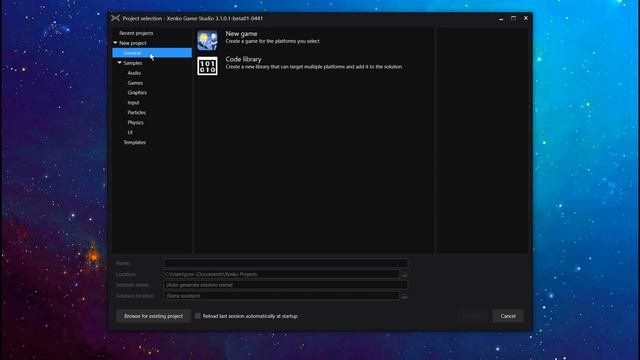
Task: Click 'Create a new library' description text
Action: tap(313, 67)
